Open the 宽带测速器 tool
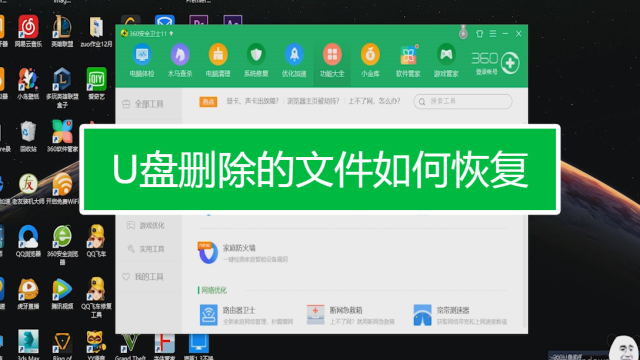The image size is (640, 360). (460, 315)
